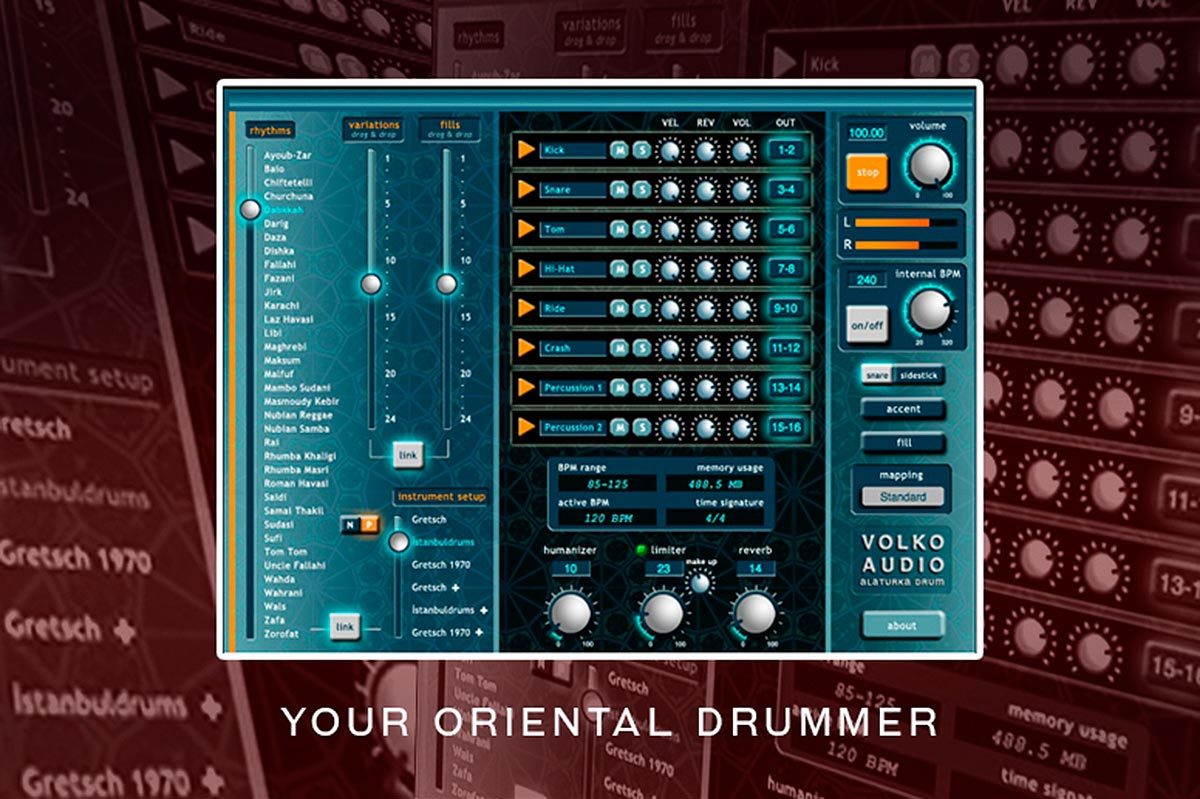The image size is (1200, 799).
Task: Click the internal BPM knob
Action: pos(930,312)
